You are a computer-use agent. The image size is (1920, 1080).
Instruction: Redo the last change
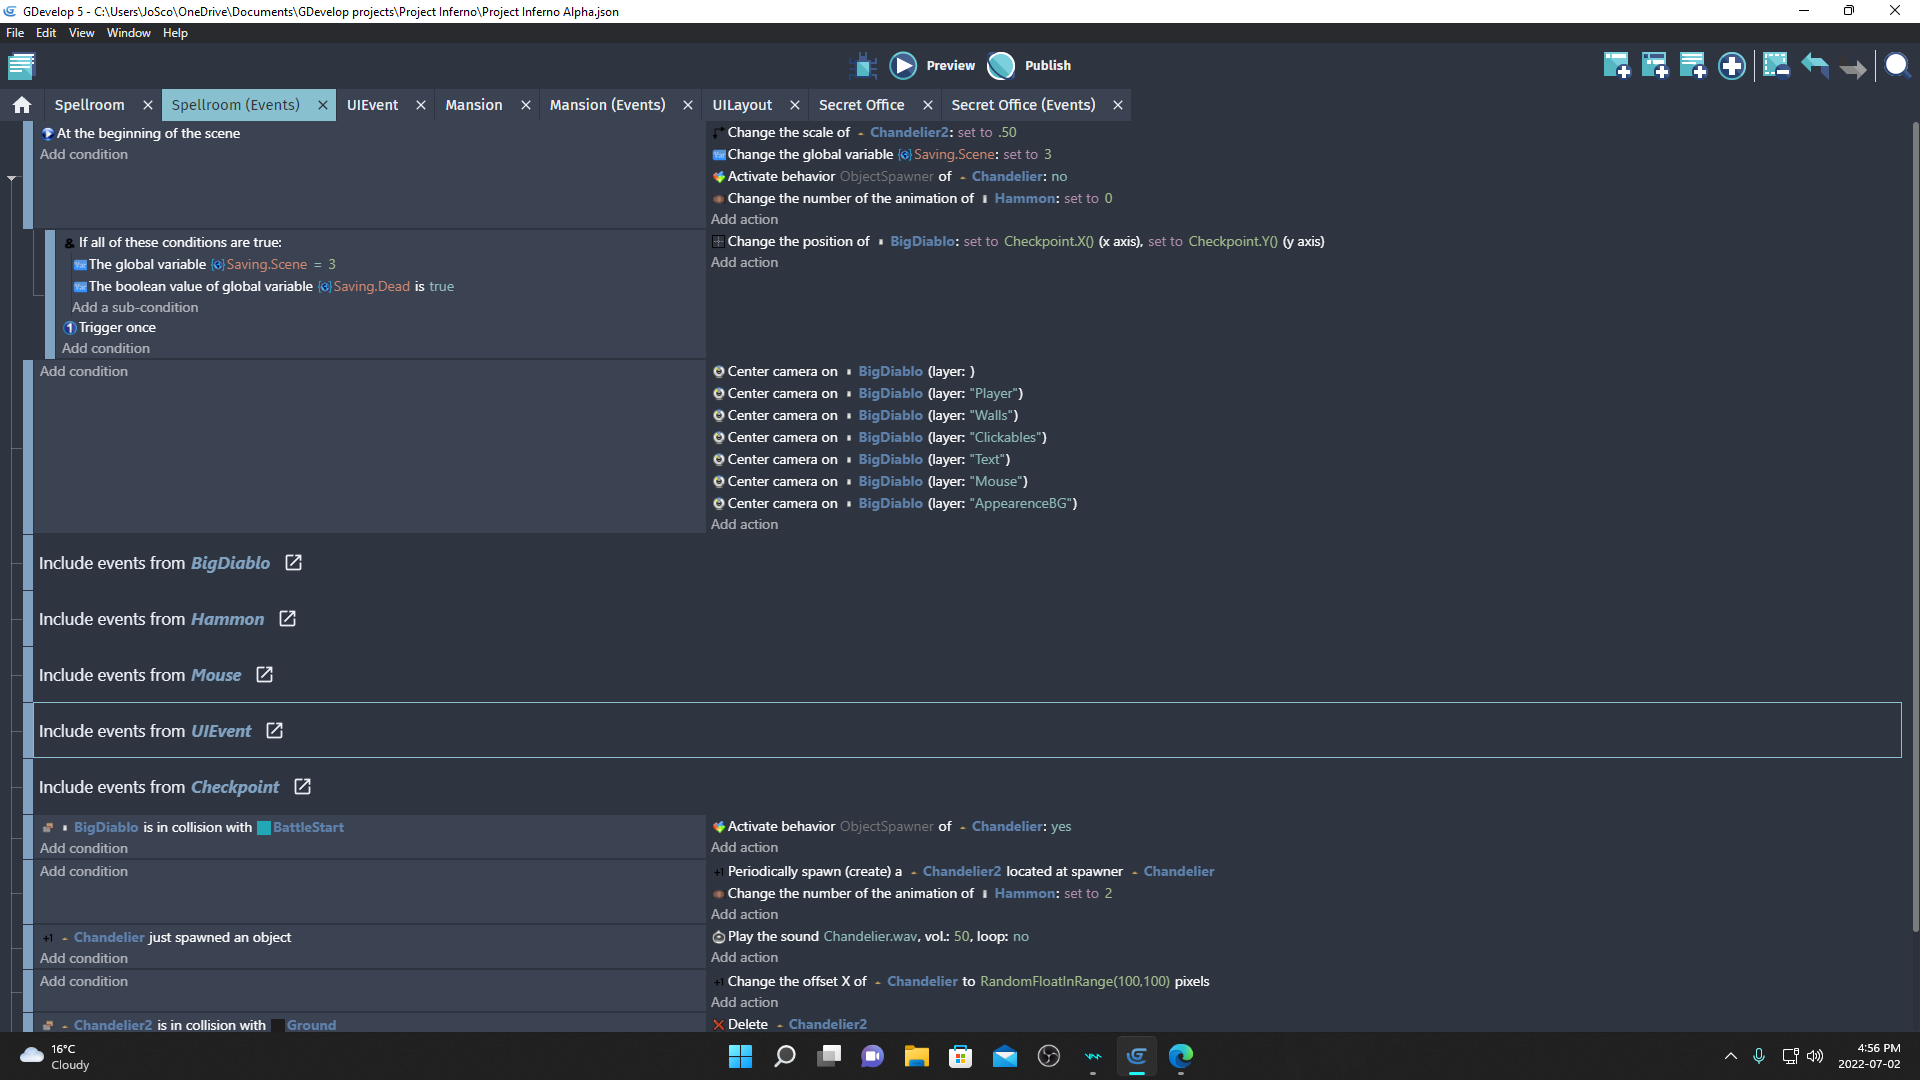tap(1855, 65)
